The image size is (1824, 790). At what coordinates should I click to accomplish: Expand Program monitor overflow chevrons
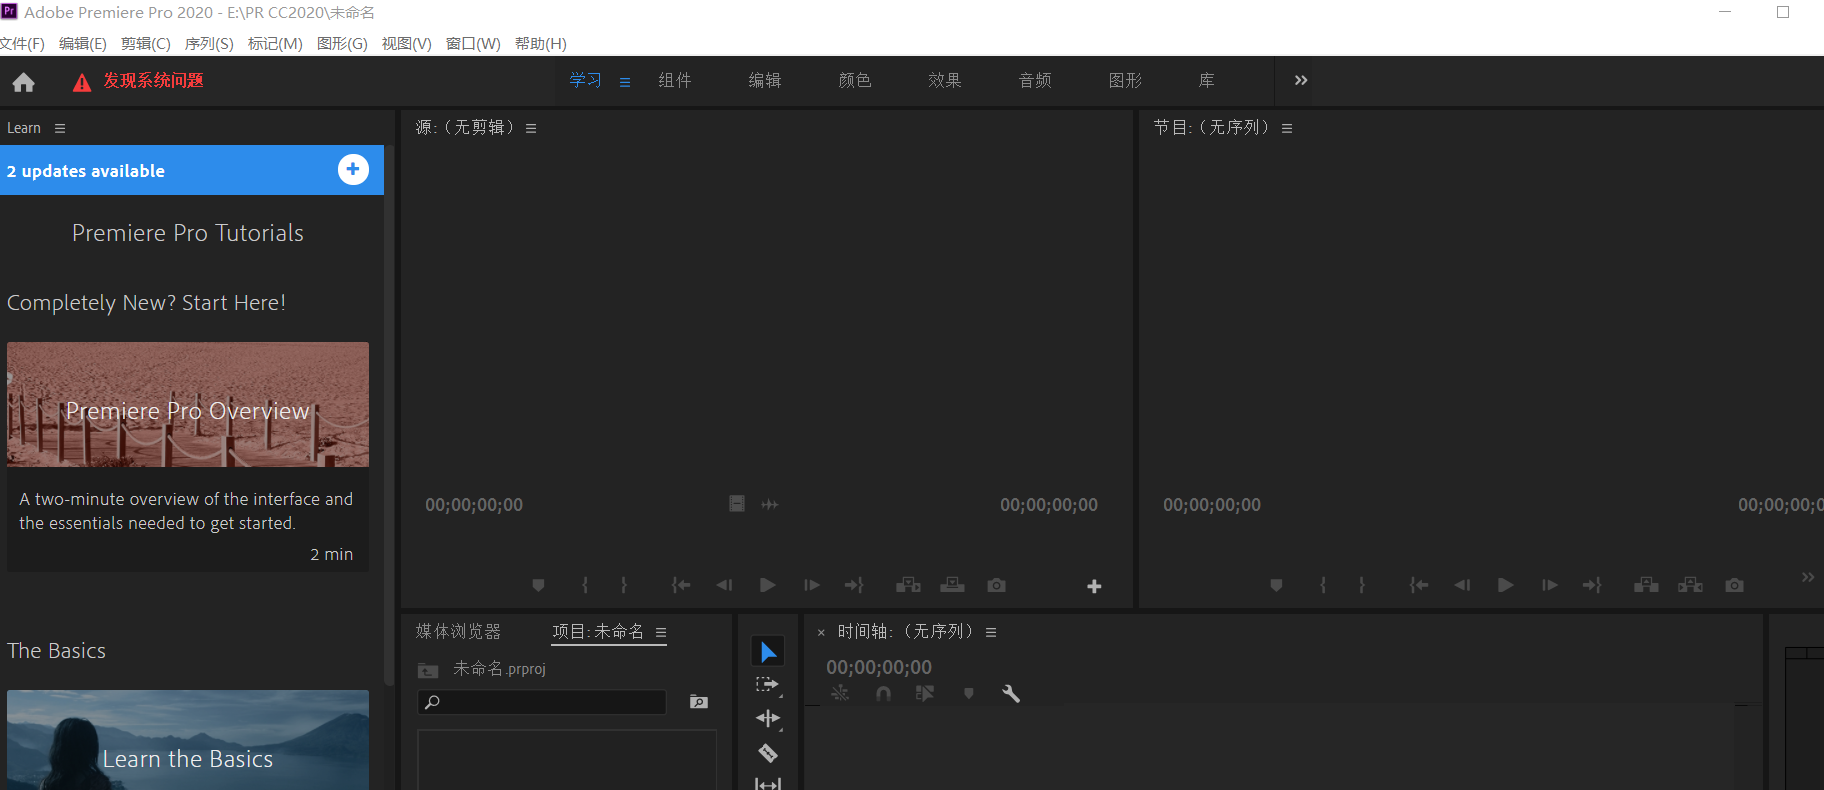tap(1808, 577)
